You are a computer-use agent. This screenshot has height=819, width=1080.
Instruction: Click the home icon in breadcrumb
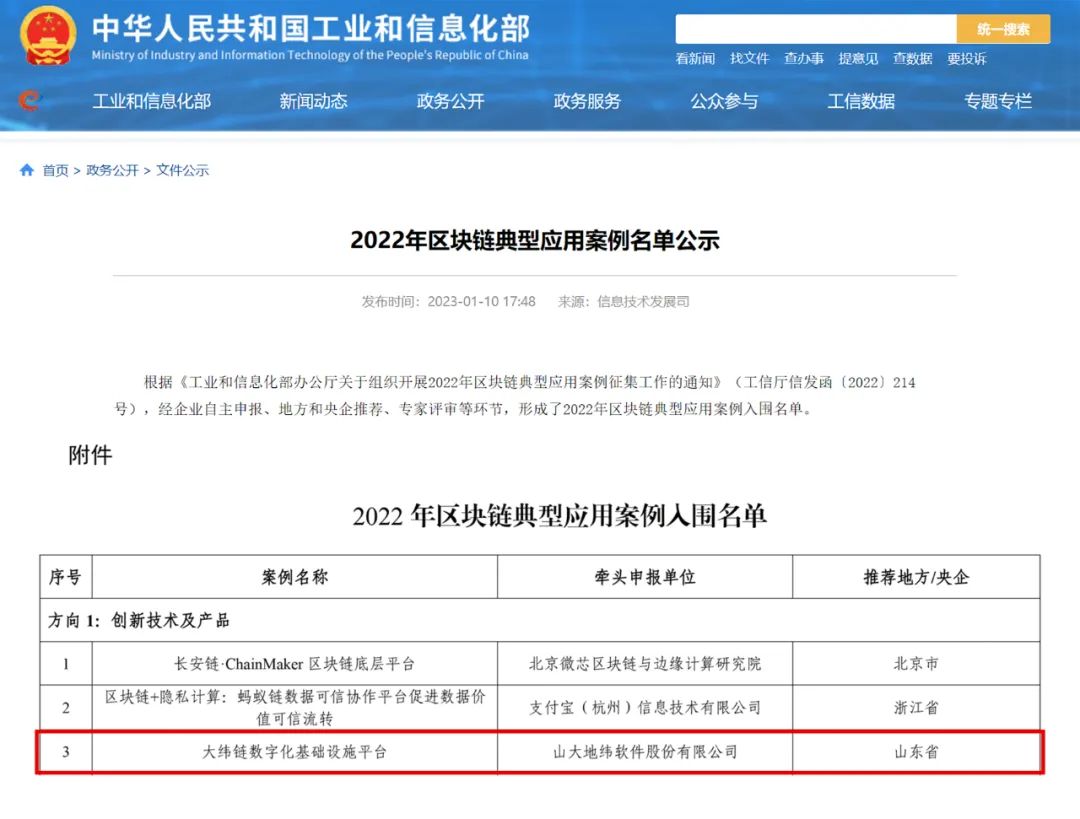(27, 171)
